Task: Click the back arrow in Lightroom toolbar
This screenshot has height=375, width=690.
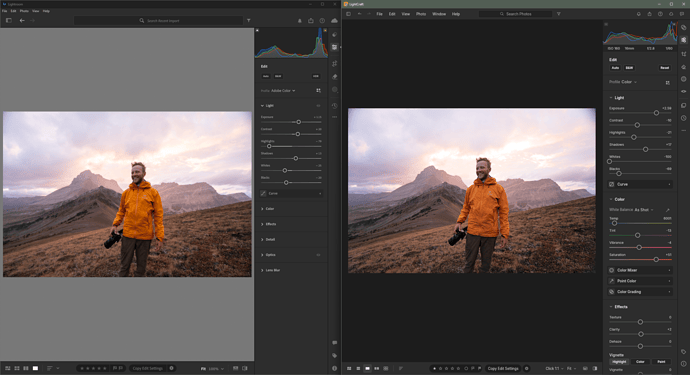Action: [x=22, y=20]
